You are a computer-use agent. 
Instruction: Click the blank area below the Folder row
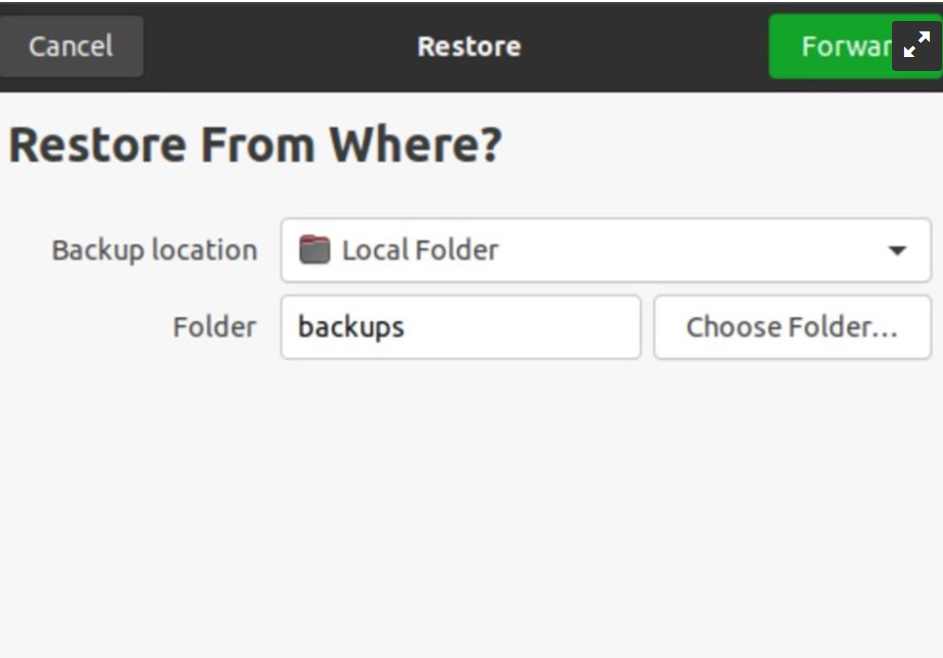click(470, 500)
